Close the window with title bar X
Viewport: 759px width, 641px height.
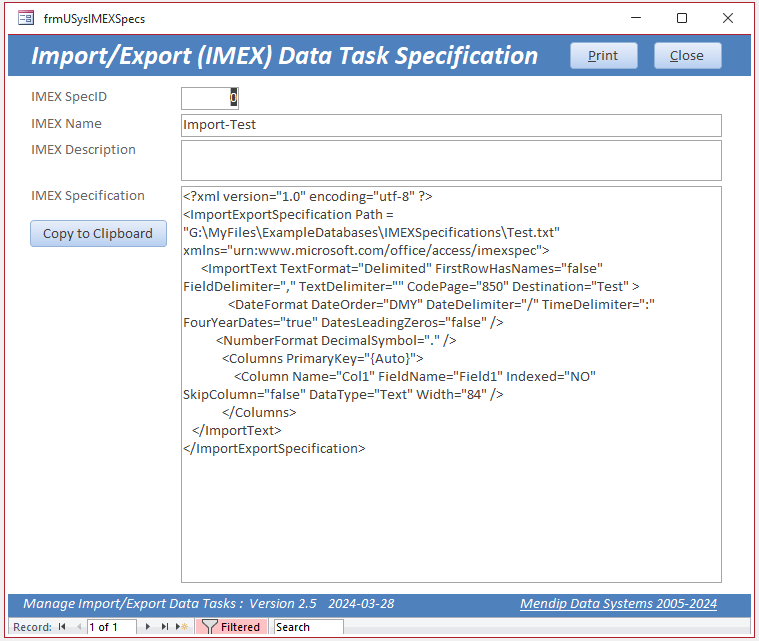[728, 18]
